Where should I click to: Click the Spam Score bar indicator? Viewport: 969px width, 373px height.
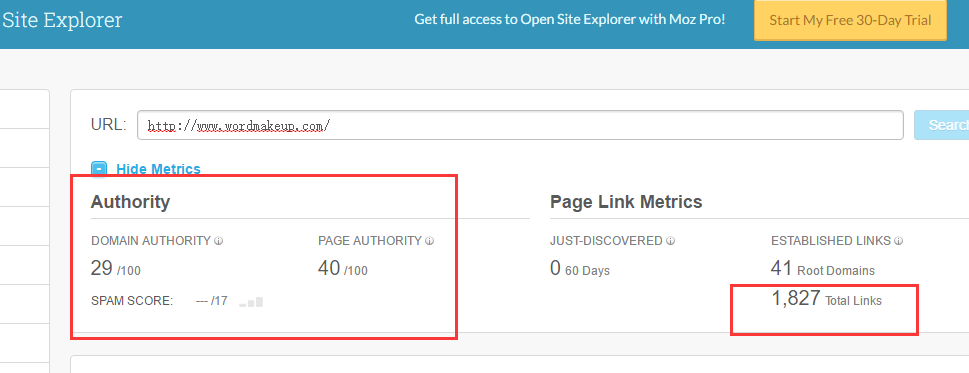[x=252, y=302]
